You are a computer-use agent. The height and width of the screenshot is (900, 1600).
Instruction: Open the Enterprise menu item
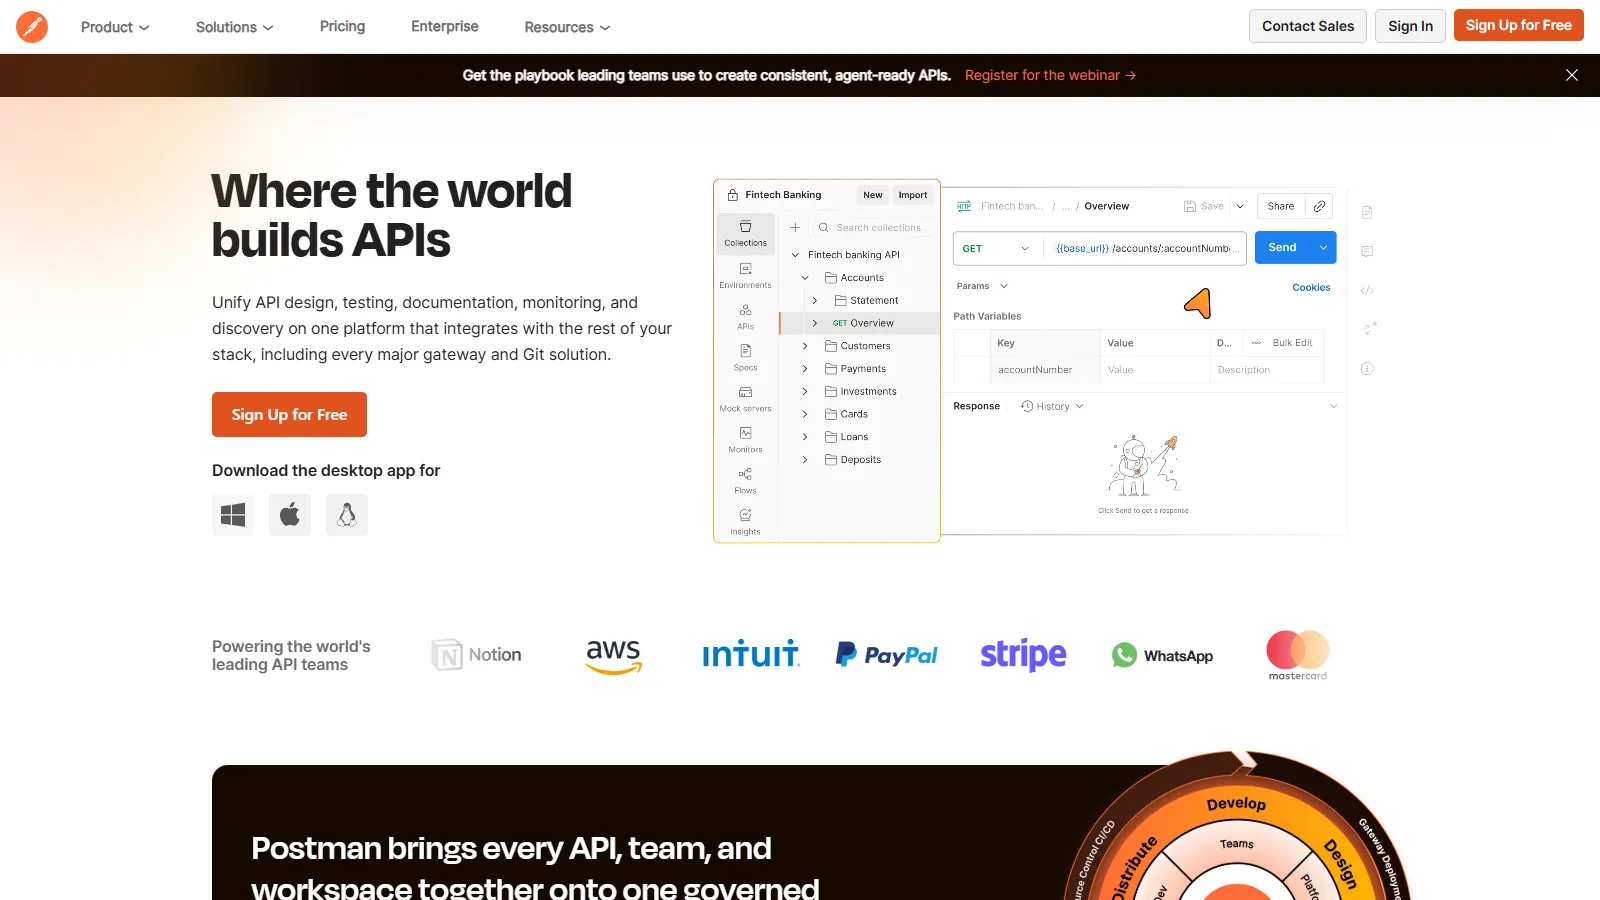click(x=445, y=27)
